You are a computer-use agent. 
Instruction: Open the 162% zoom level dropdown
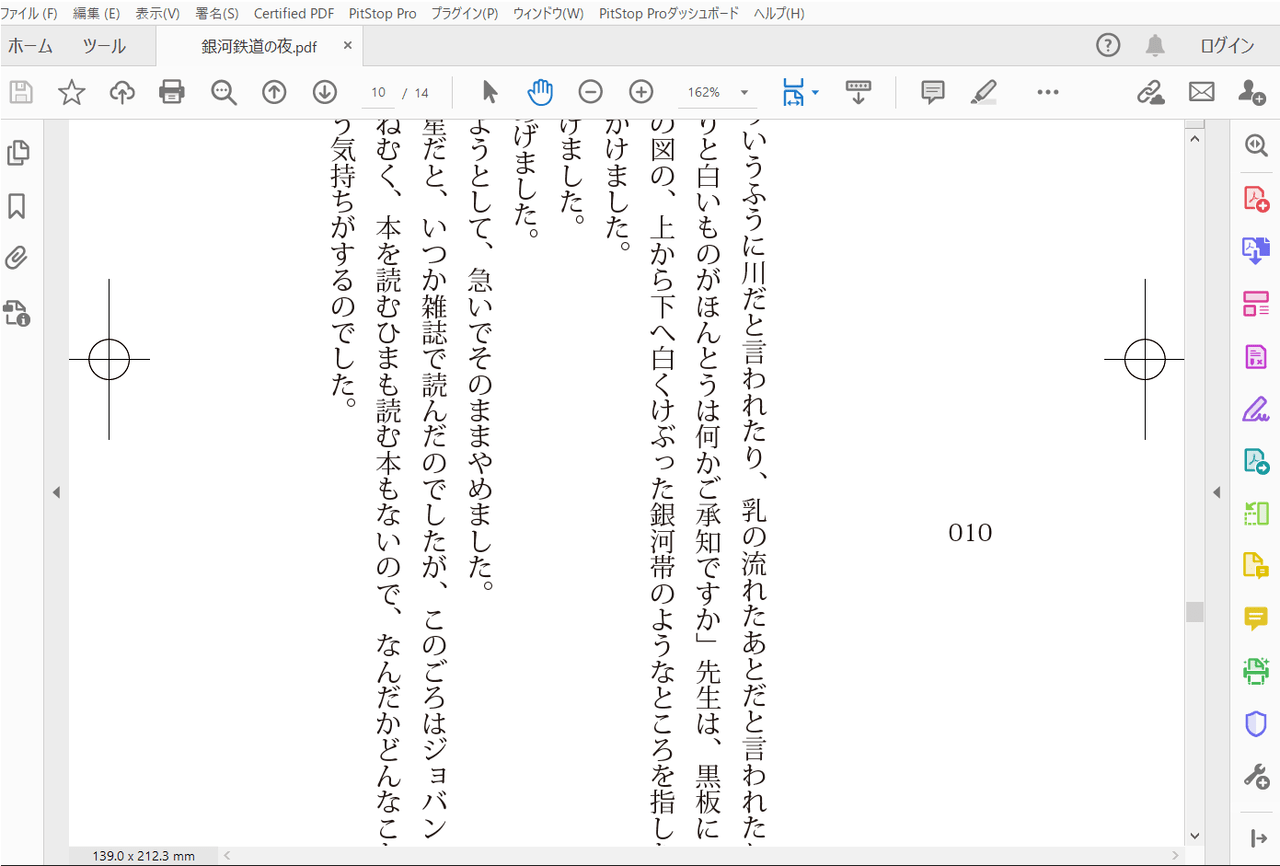tap(745, 93)
